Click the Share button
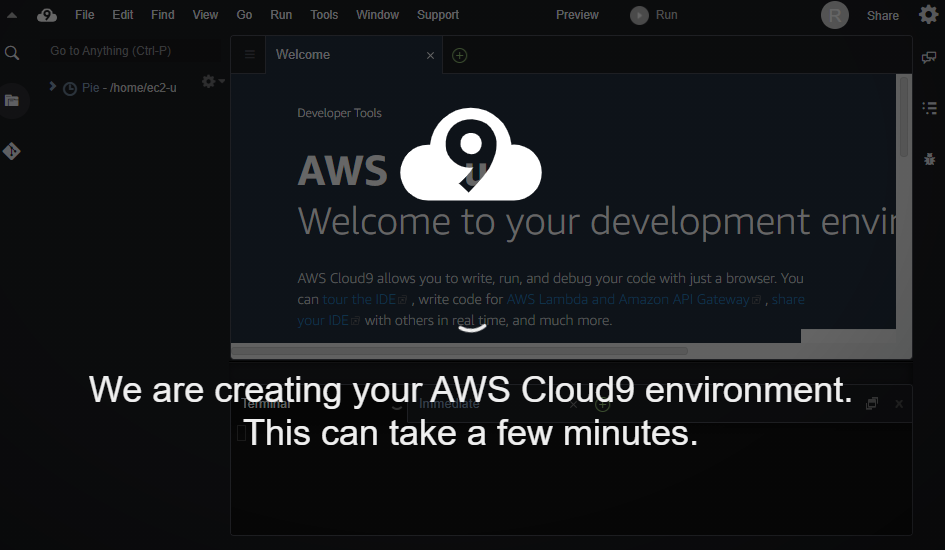945x550 pixels. click(x=882, y=16)
